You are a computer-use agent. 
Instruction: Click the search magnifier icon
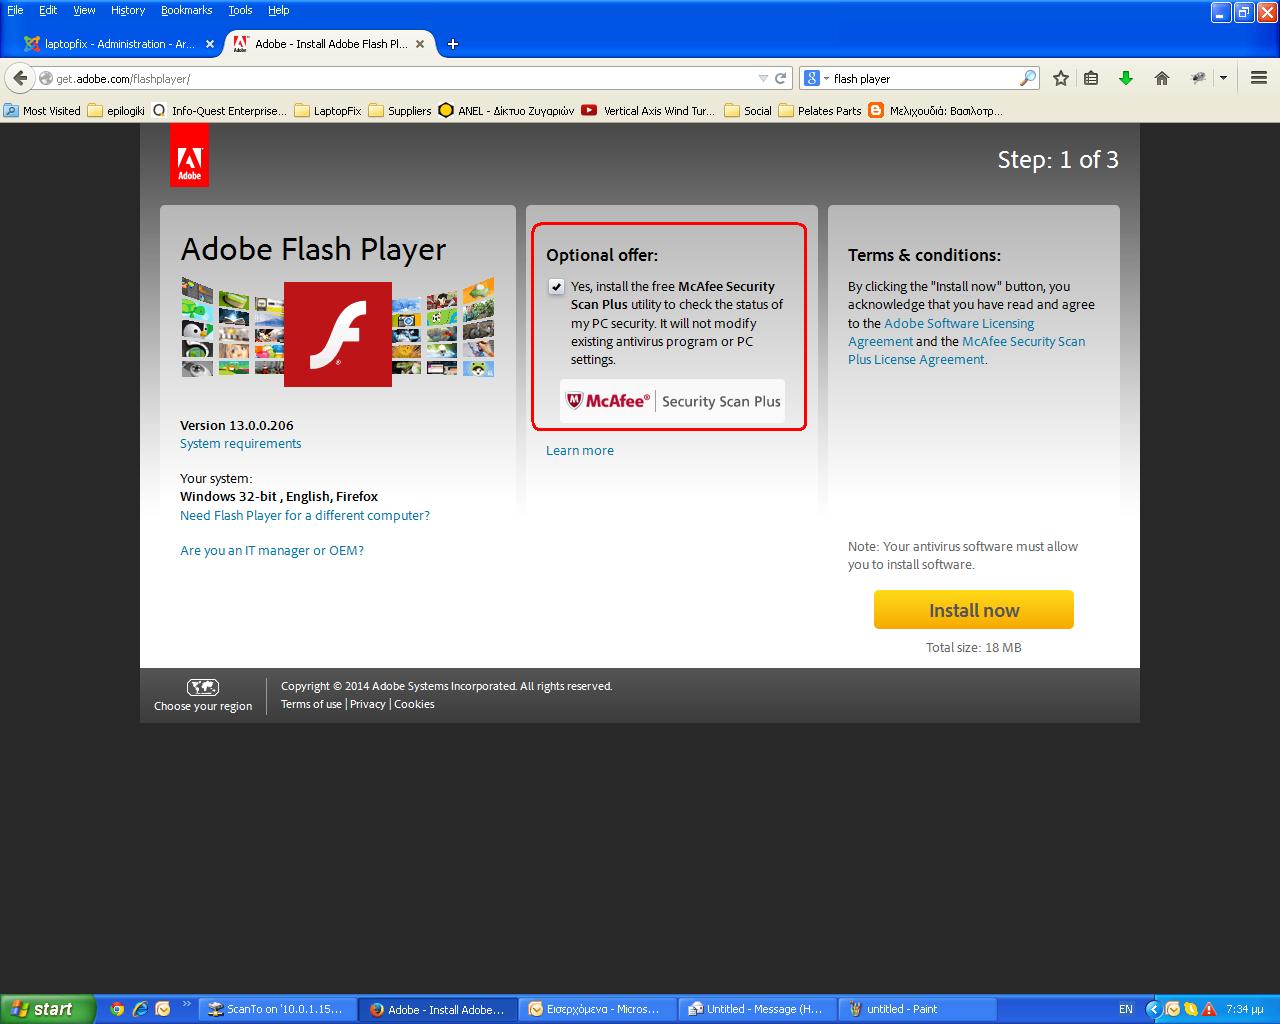pyautogui.click(x=1027, y=78)
